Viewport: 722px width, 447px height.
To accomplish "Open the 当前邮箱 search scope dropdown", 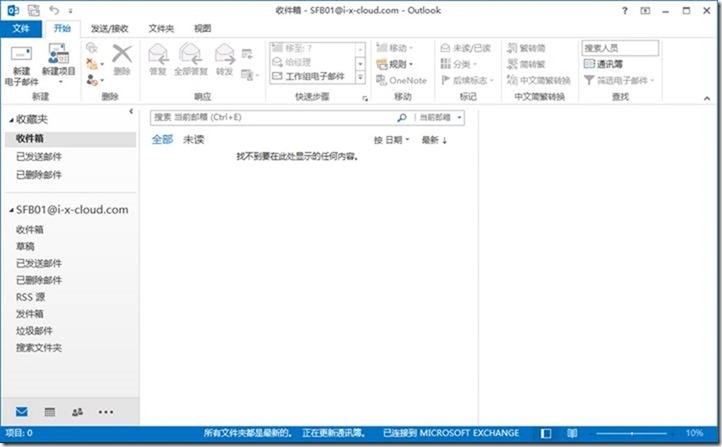I will 440,117.
